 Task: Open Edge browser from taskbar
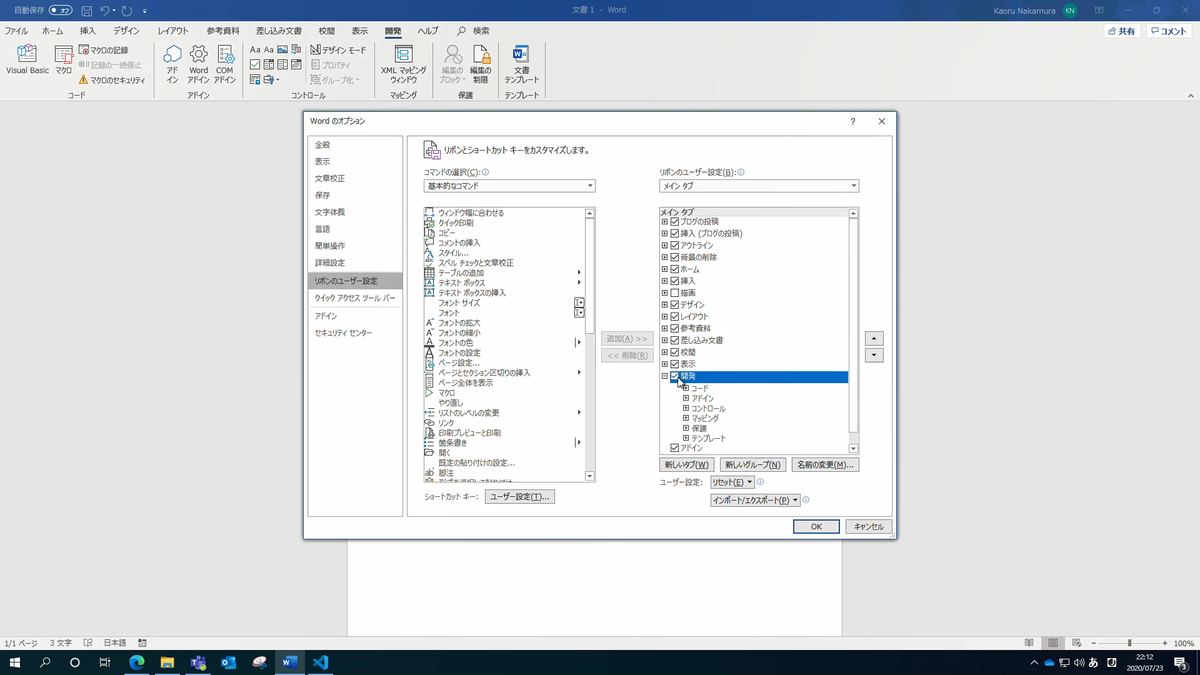click(x=137, y=662)
